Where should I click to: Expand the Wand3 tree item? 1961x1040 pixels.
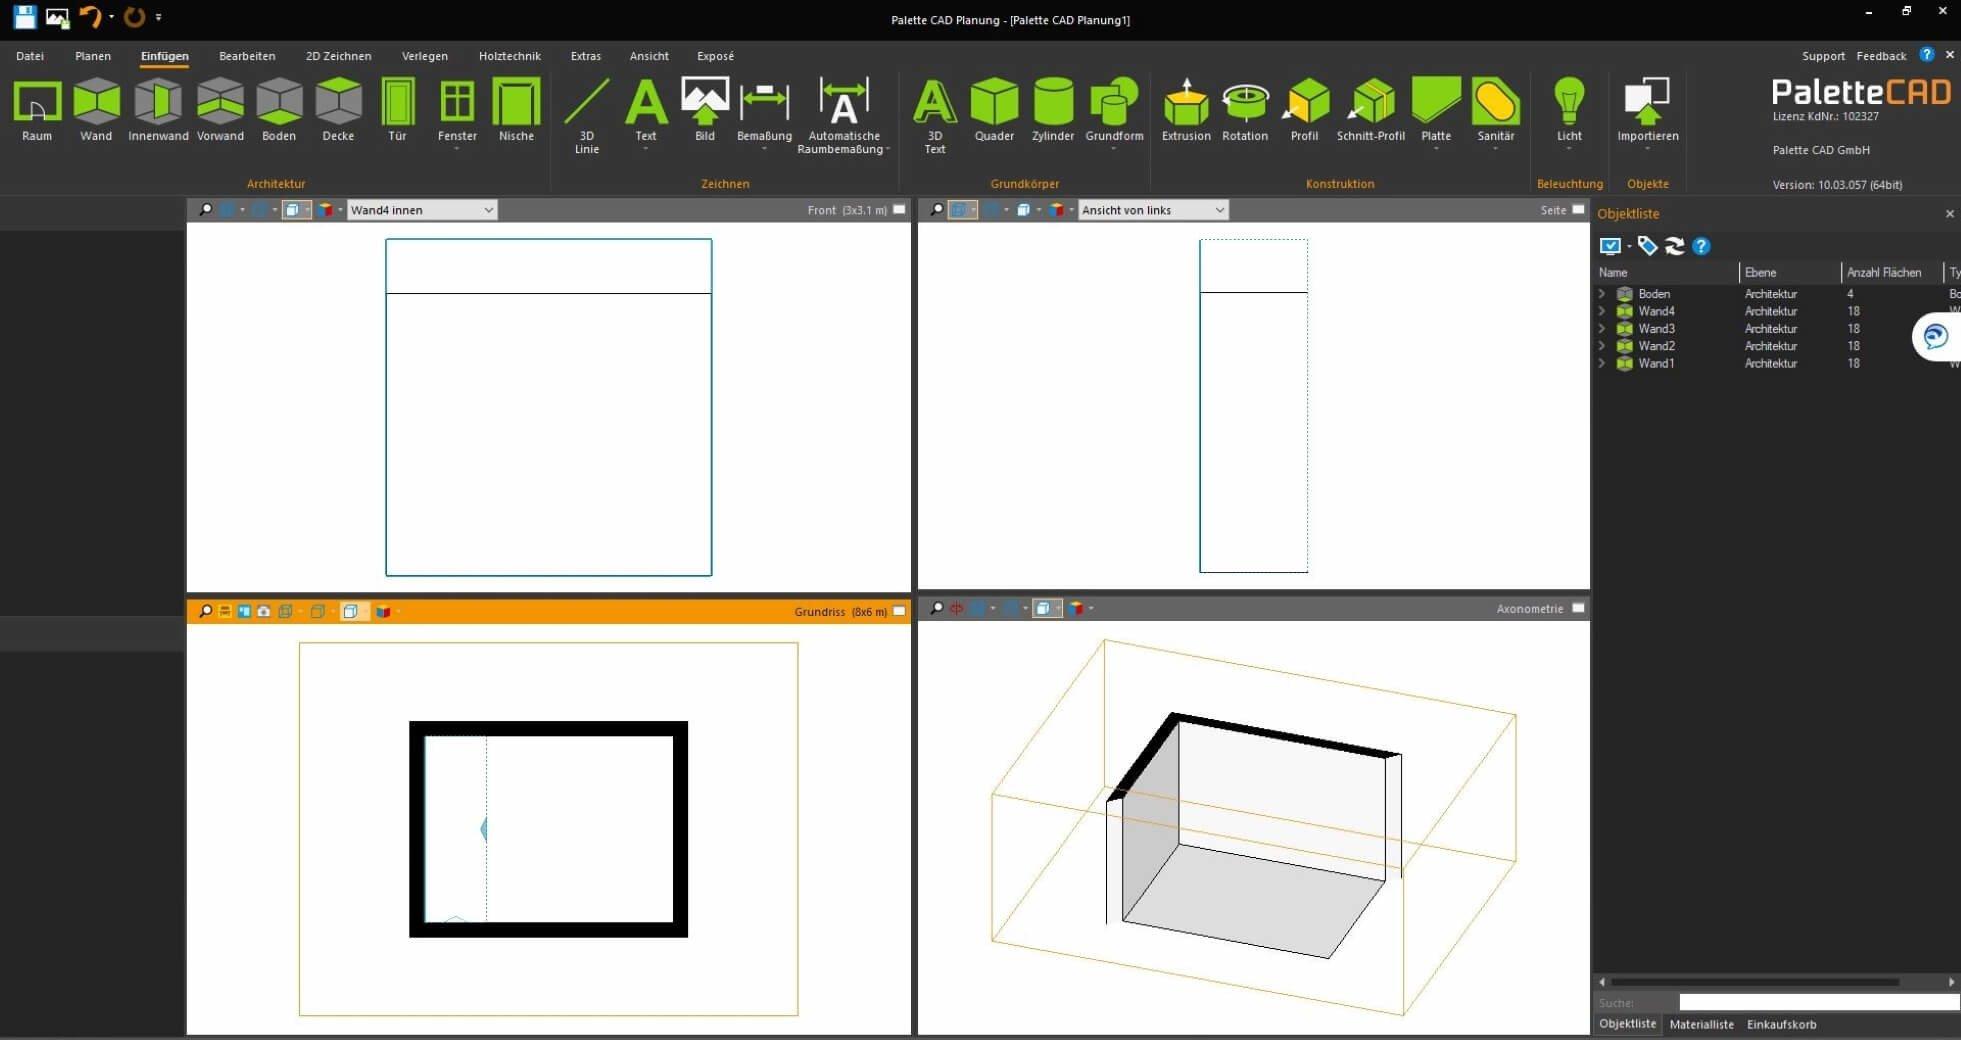(1602, 328)
